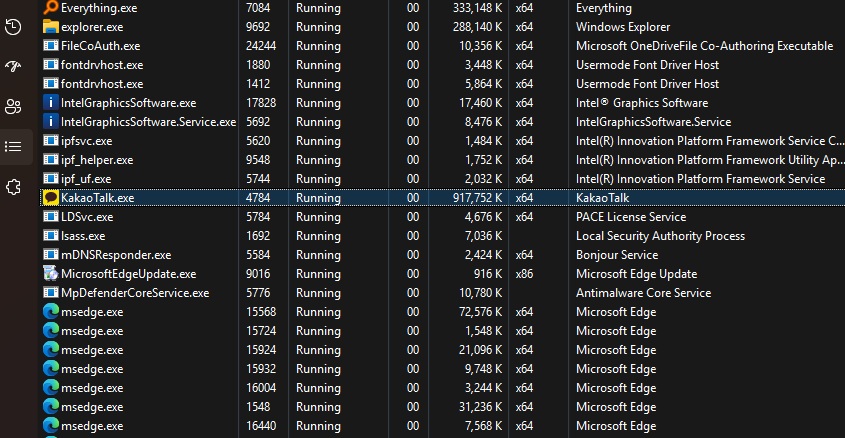Select the lsass.exe process name

tap(83, 236)
